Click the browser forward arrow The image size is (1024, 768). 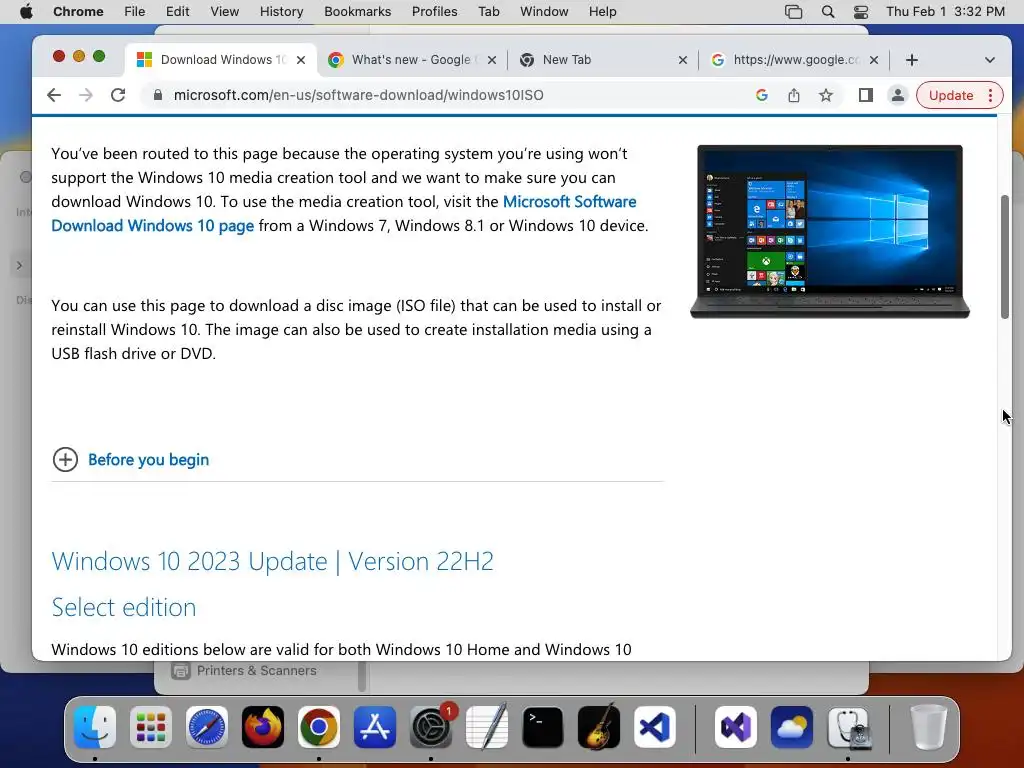86,95
